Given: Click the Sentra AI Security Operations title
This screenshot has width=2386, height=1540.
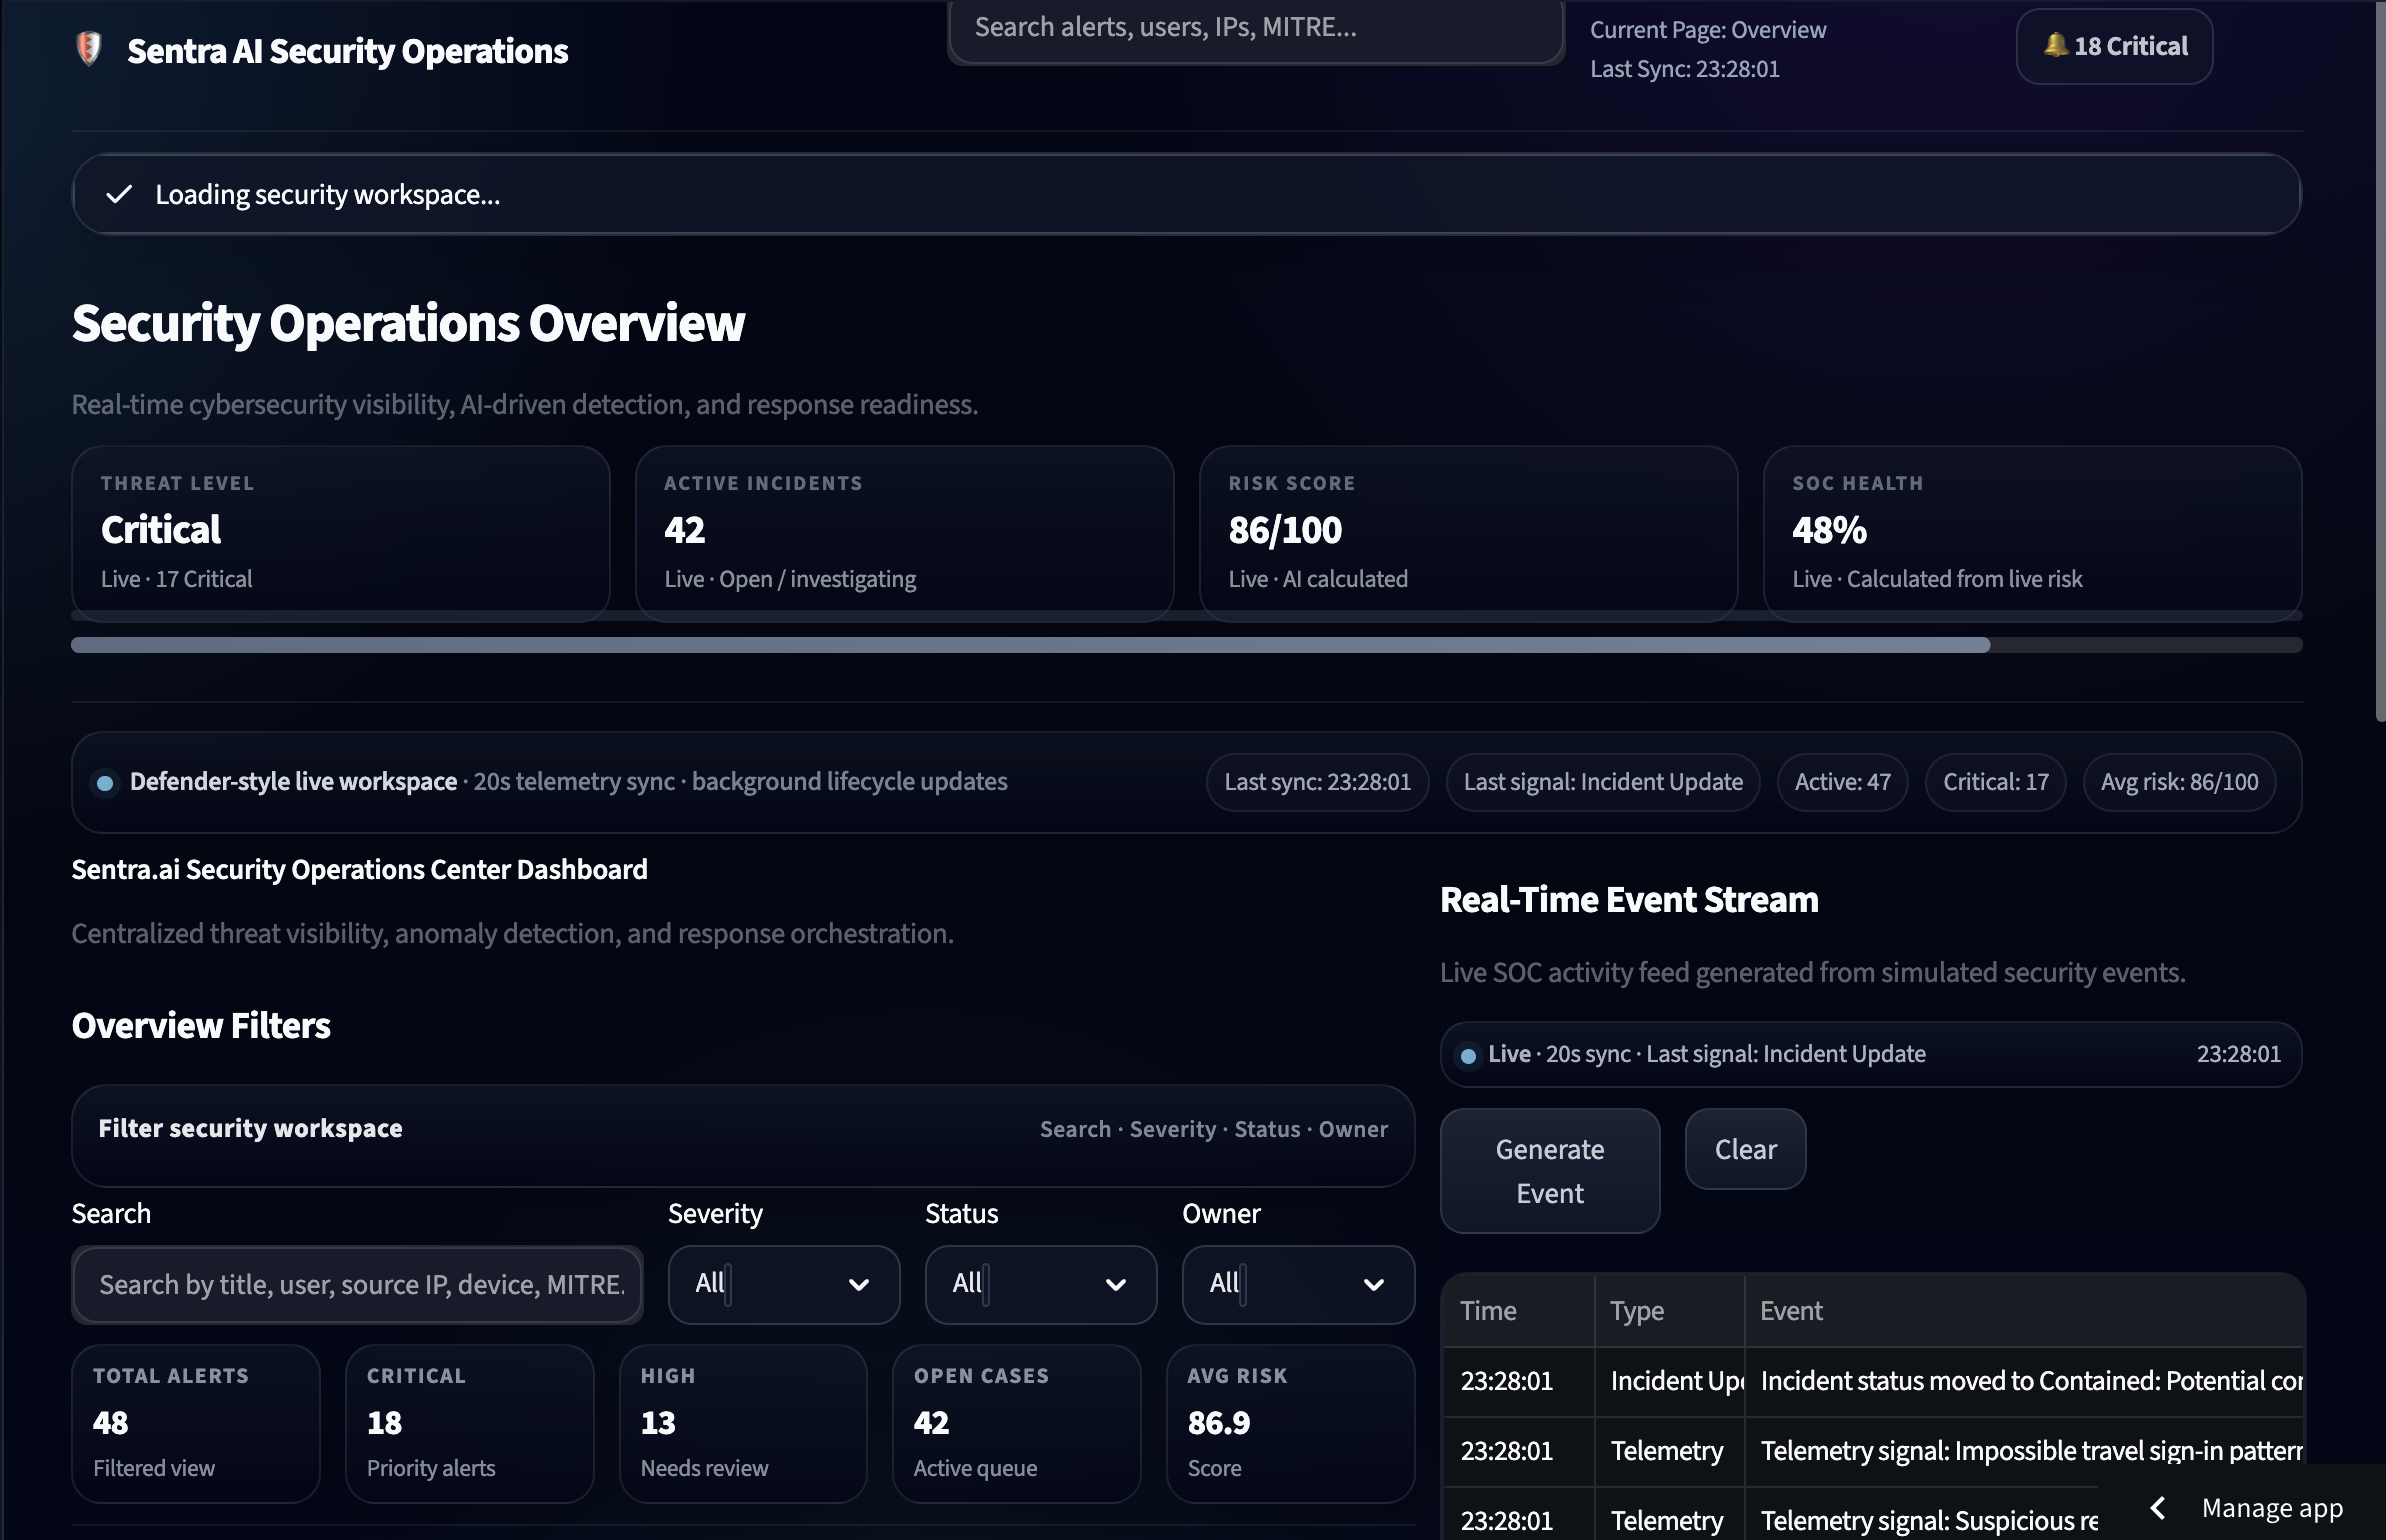Looking at the screenshot, I should (x=347, y=51).
